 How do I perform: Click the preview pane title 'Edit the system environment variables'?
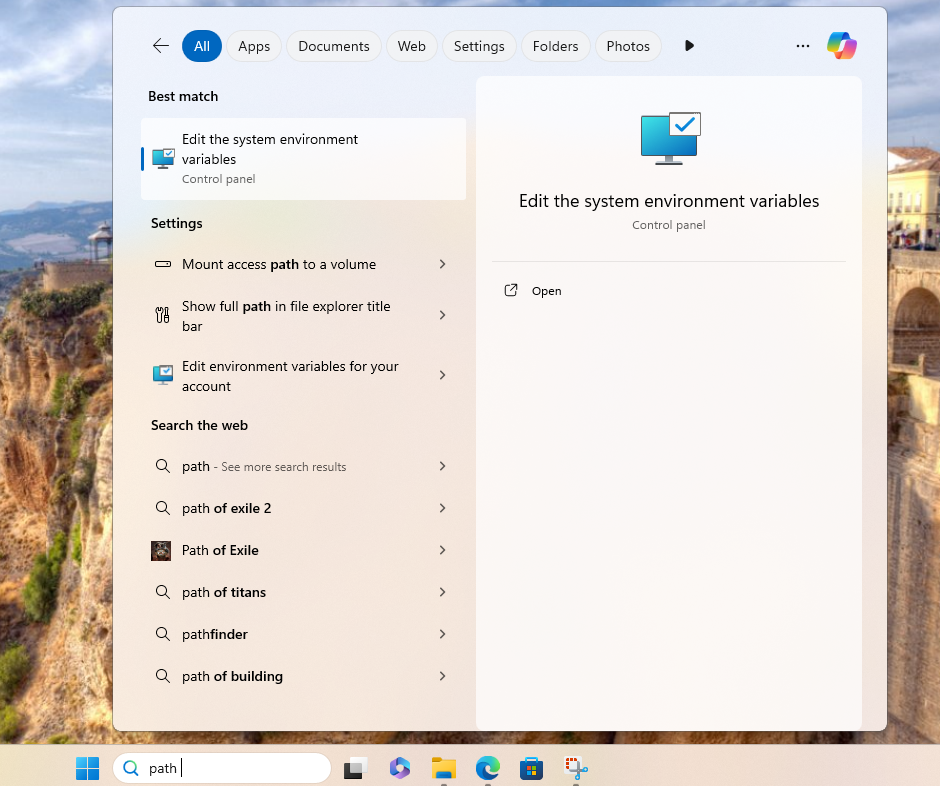click(669, 201)
